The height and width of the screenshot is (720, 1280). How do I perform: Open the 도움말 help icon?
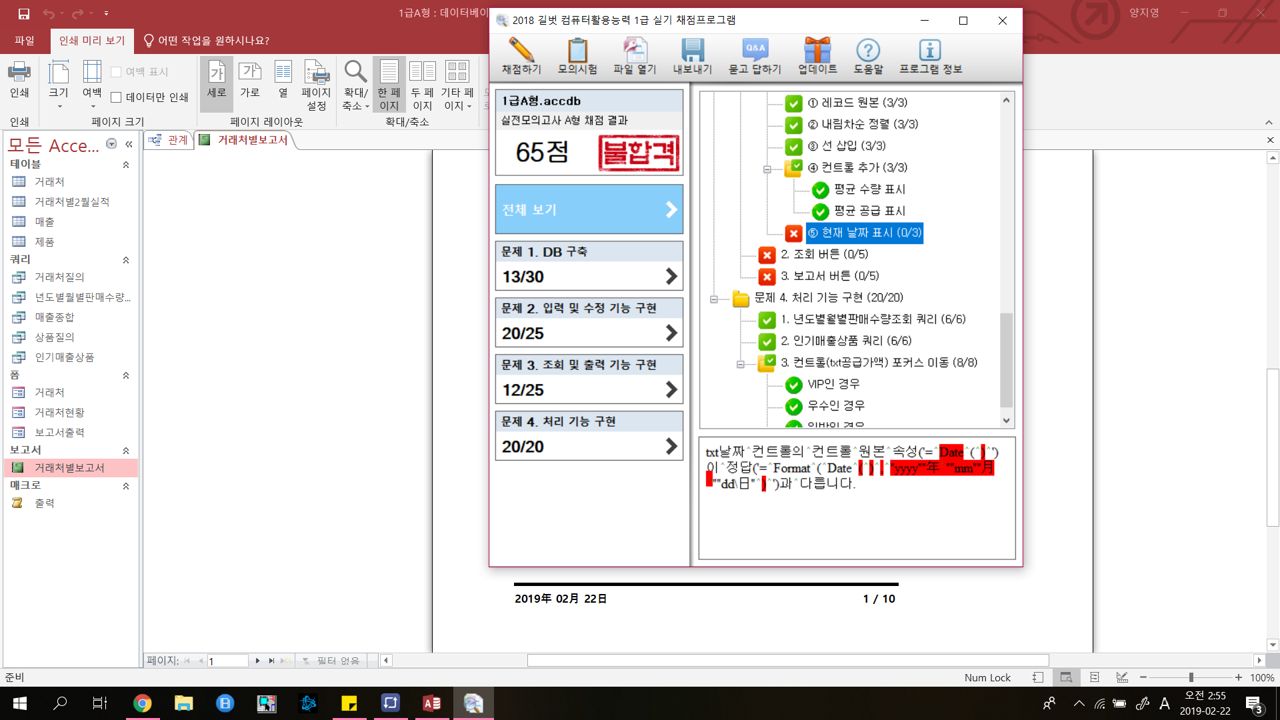pyautogui.click(x=868, y=56)
